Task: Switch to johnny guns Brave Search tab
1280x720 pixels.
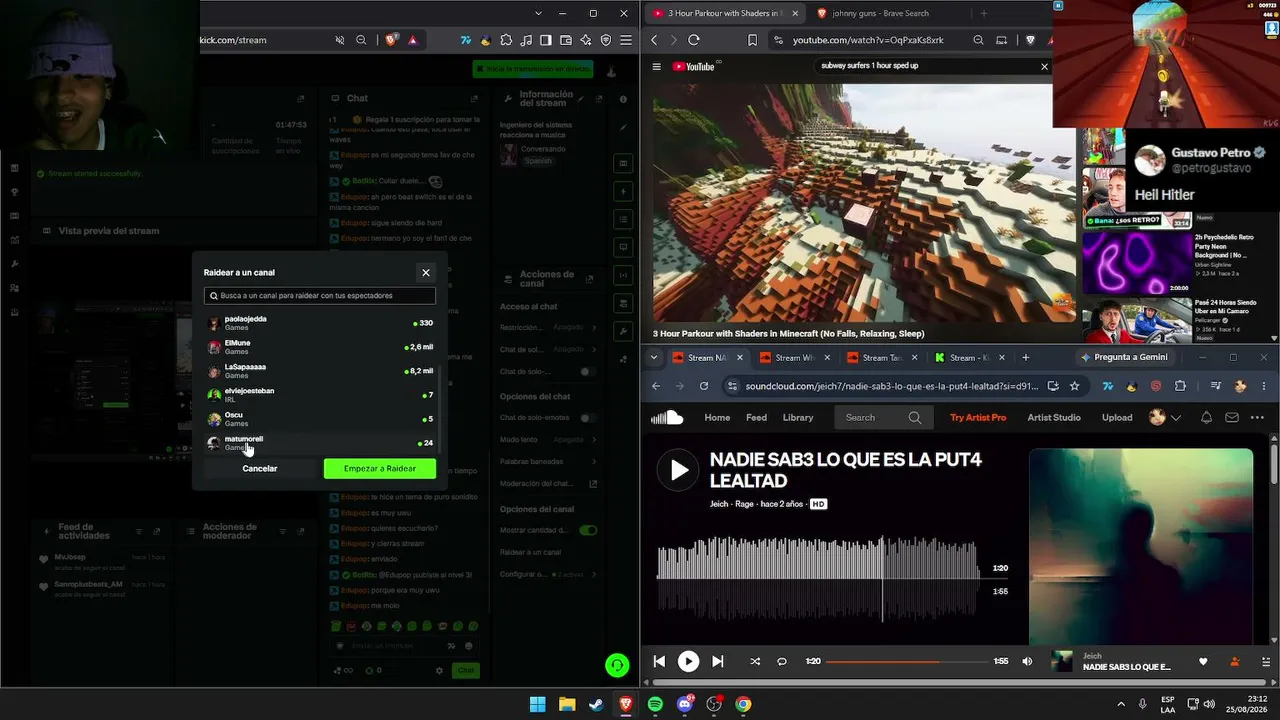Action: tap(880, 13)
